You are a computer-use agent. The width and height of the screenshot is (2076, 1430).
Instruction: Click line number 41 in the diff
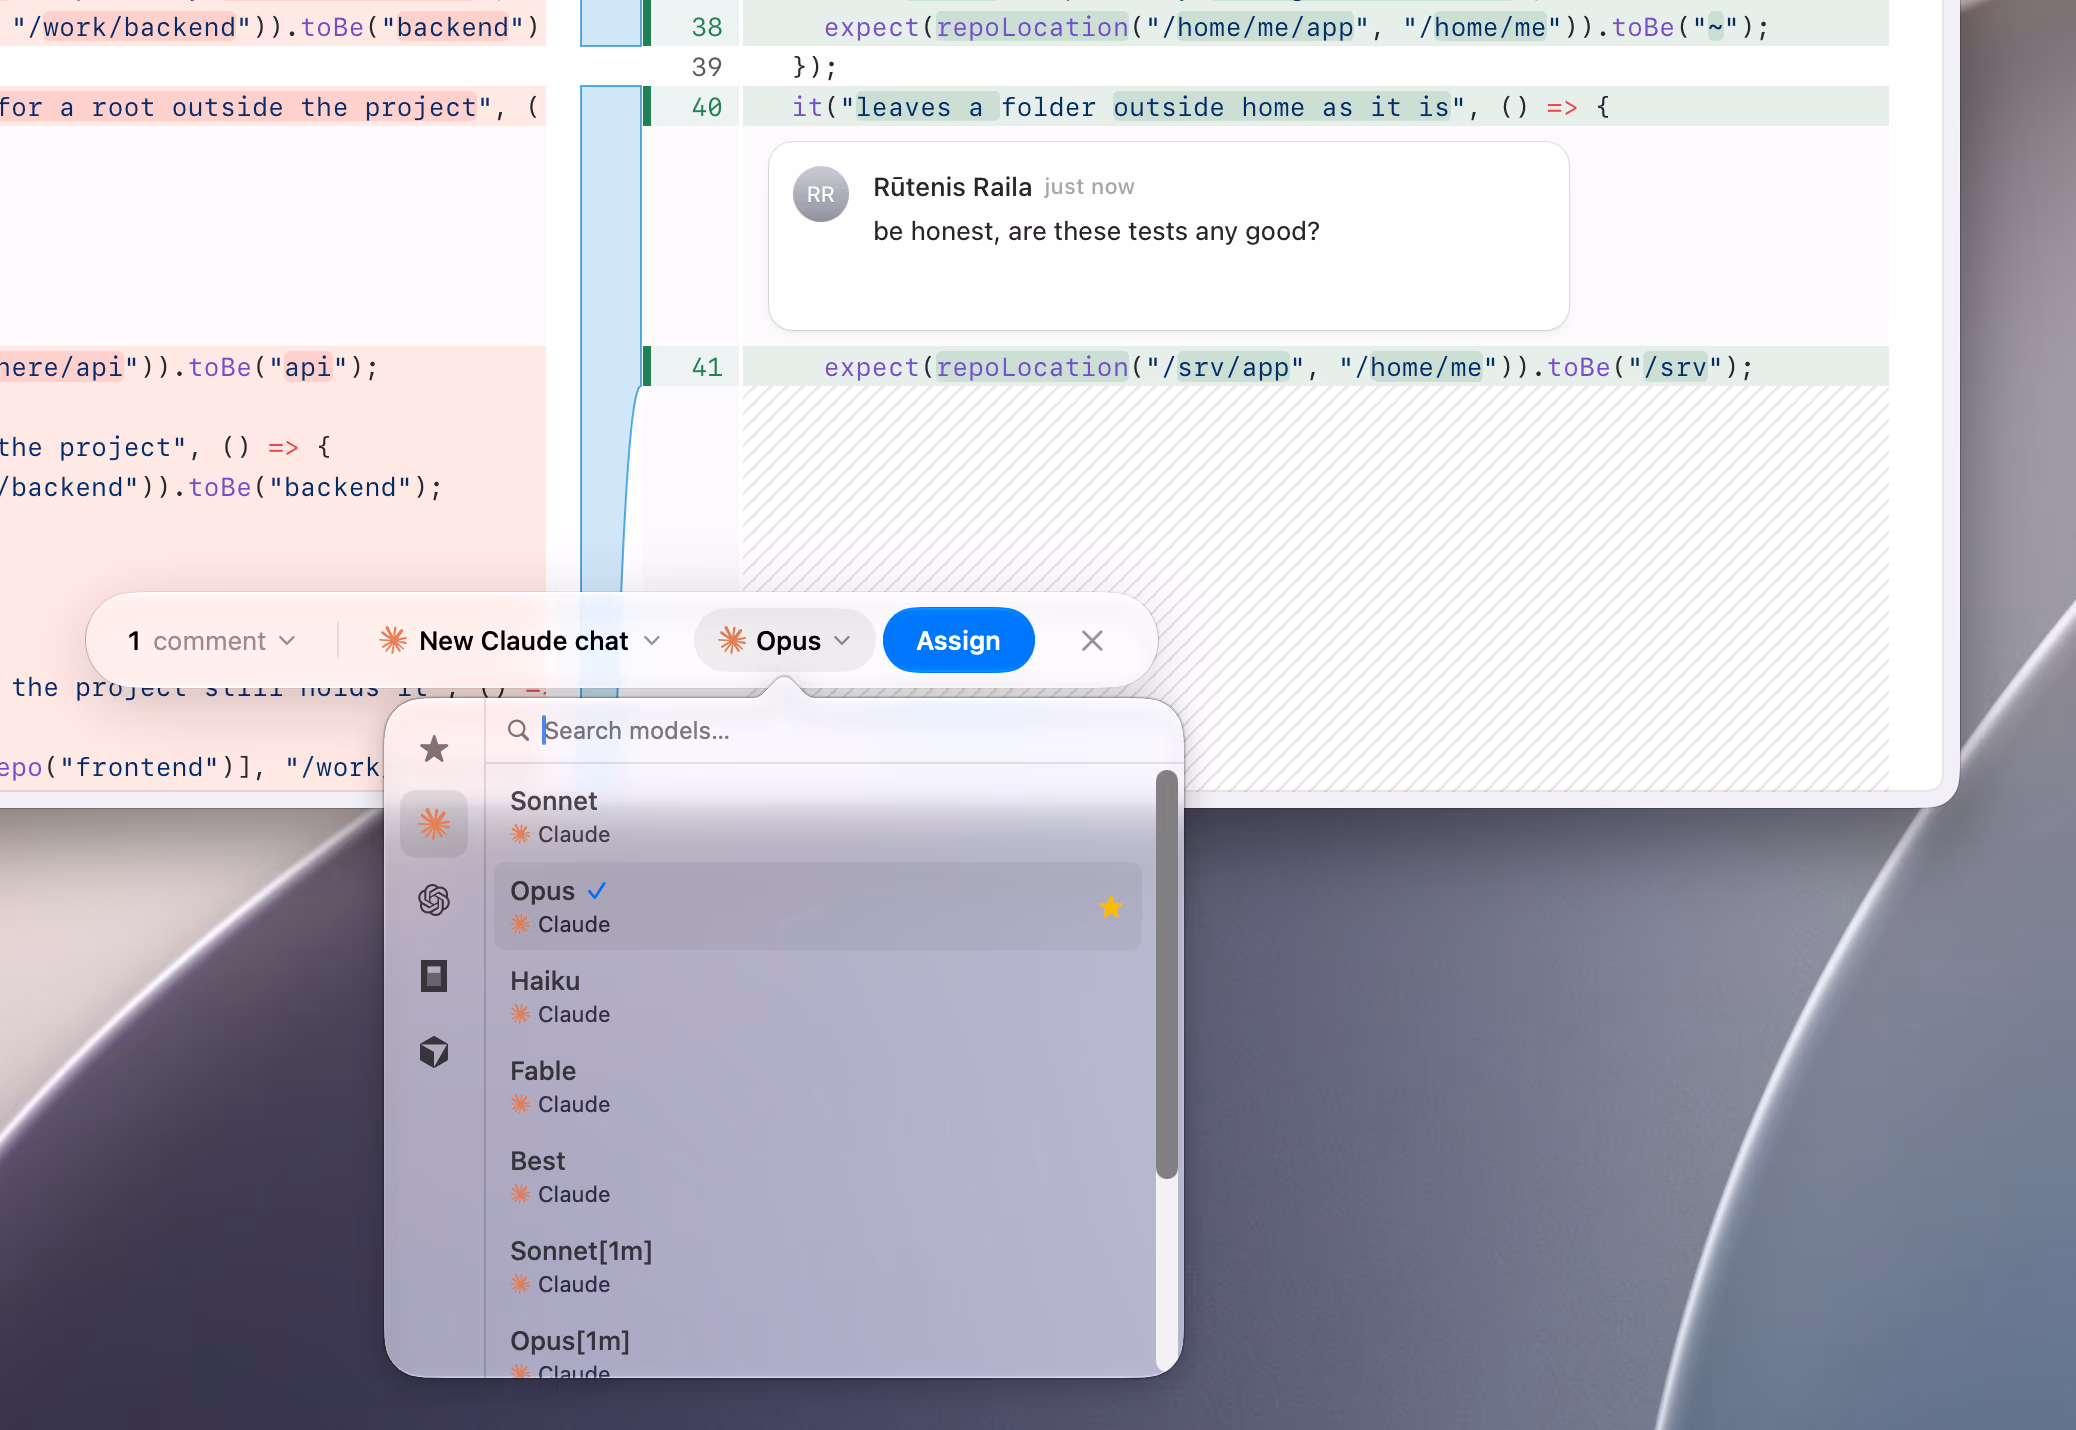click(707, 367)
